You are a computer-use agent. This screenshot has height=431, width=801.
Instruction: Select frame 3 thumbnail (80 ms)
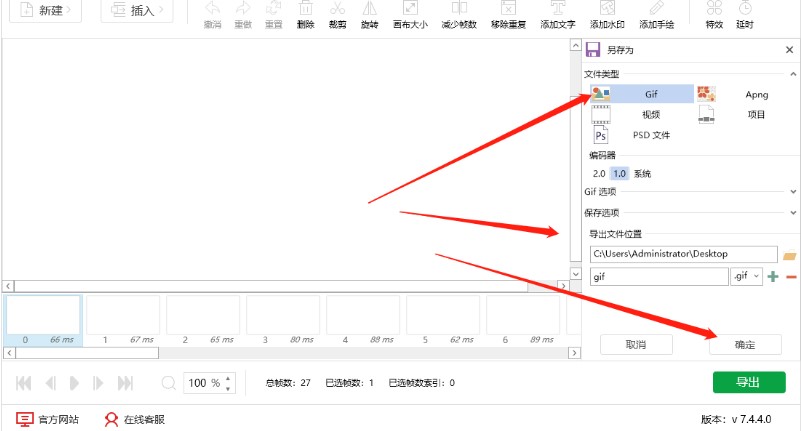283,321
